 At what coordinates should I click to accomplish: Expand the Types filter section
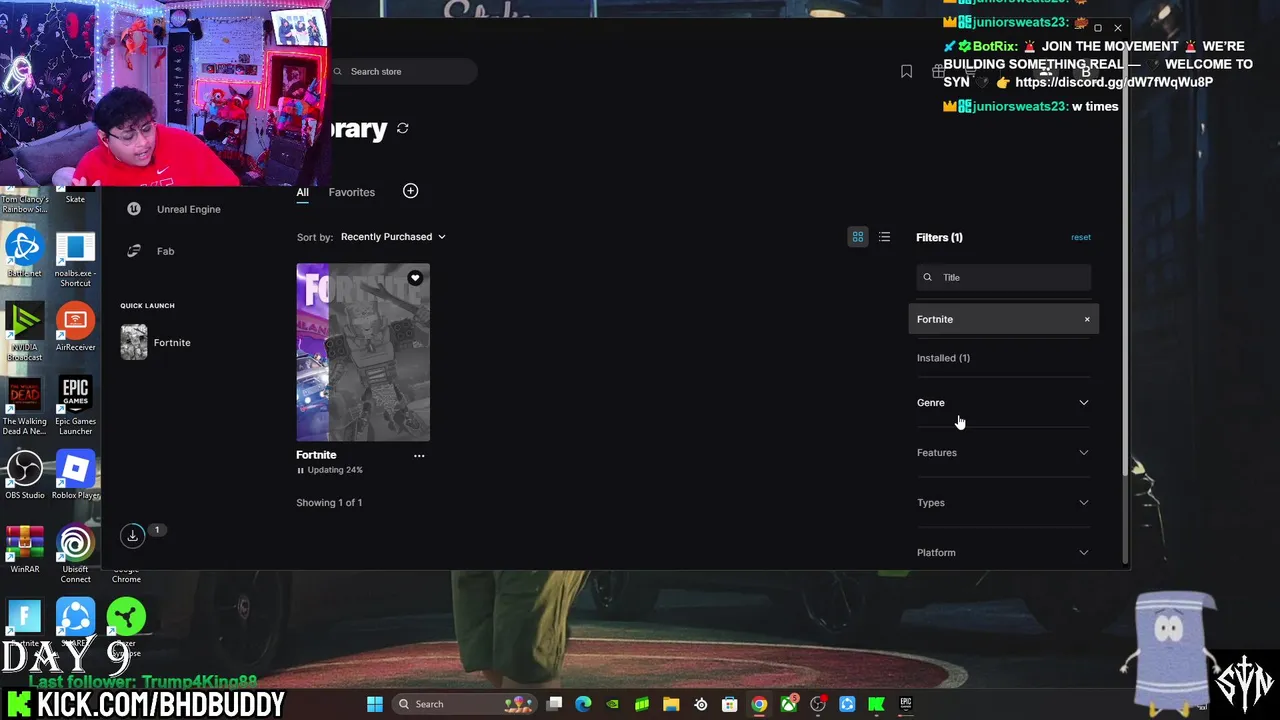pyautogui.click(x=1003, y=502)
